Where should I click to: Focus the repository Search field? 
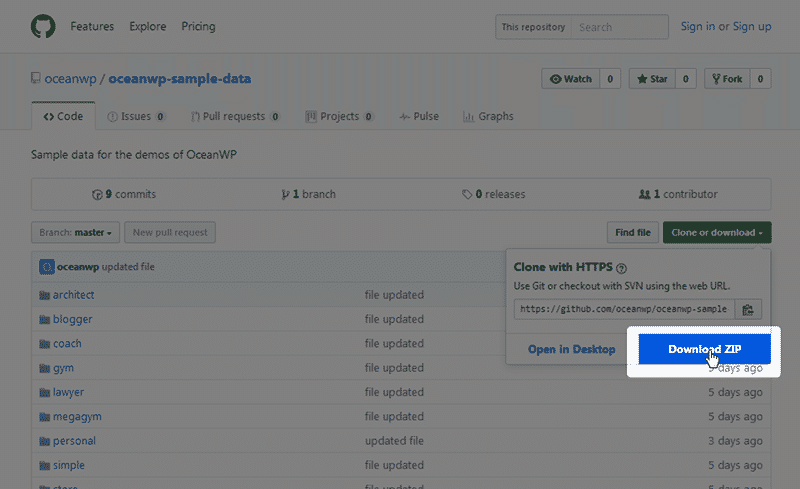tap(619, 27)
